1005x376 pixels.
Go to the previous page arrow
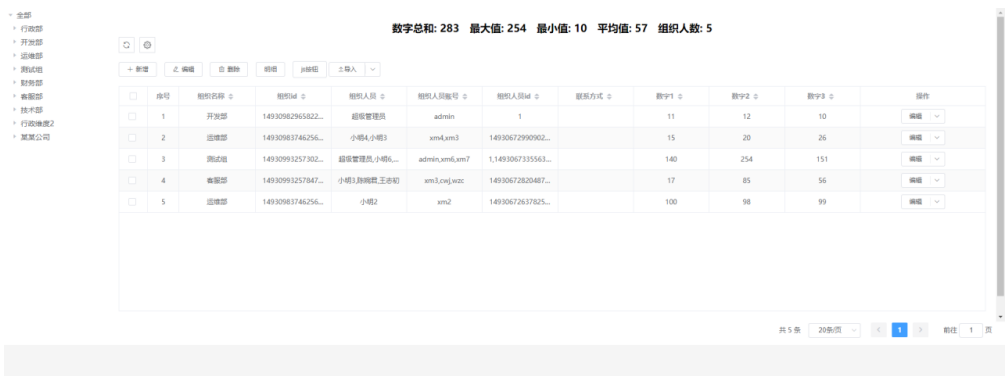click(879, 330)
